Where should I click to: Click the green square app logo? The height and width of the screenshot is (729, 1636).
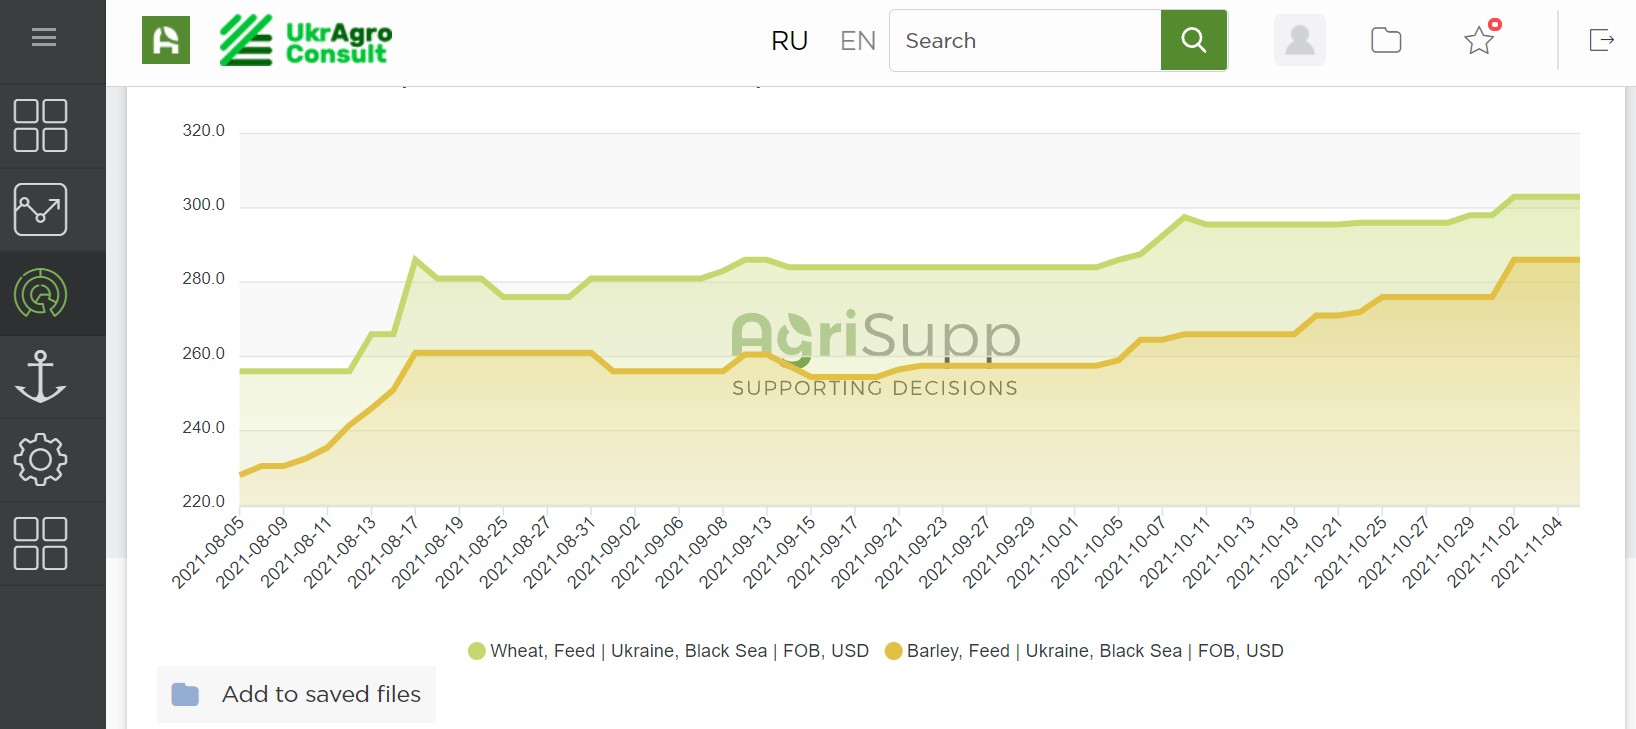[x=166, y=40]
